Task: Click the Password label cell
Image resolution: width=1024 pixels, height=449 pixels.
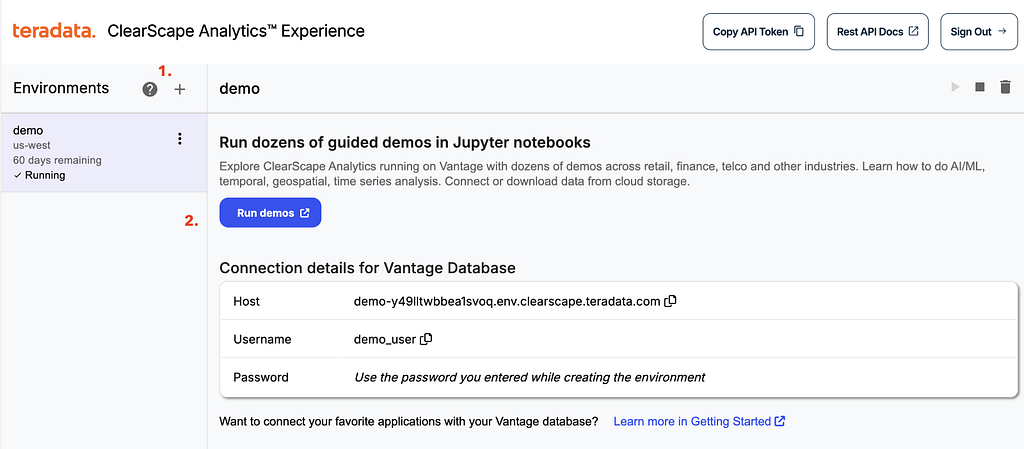Action: [261, 377]
